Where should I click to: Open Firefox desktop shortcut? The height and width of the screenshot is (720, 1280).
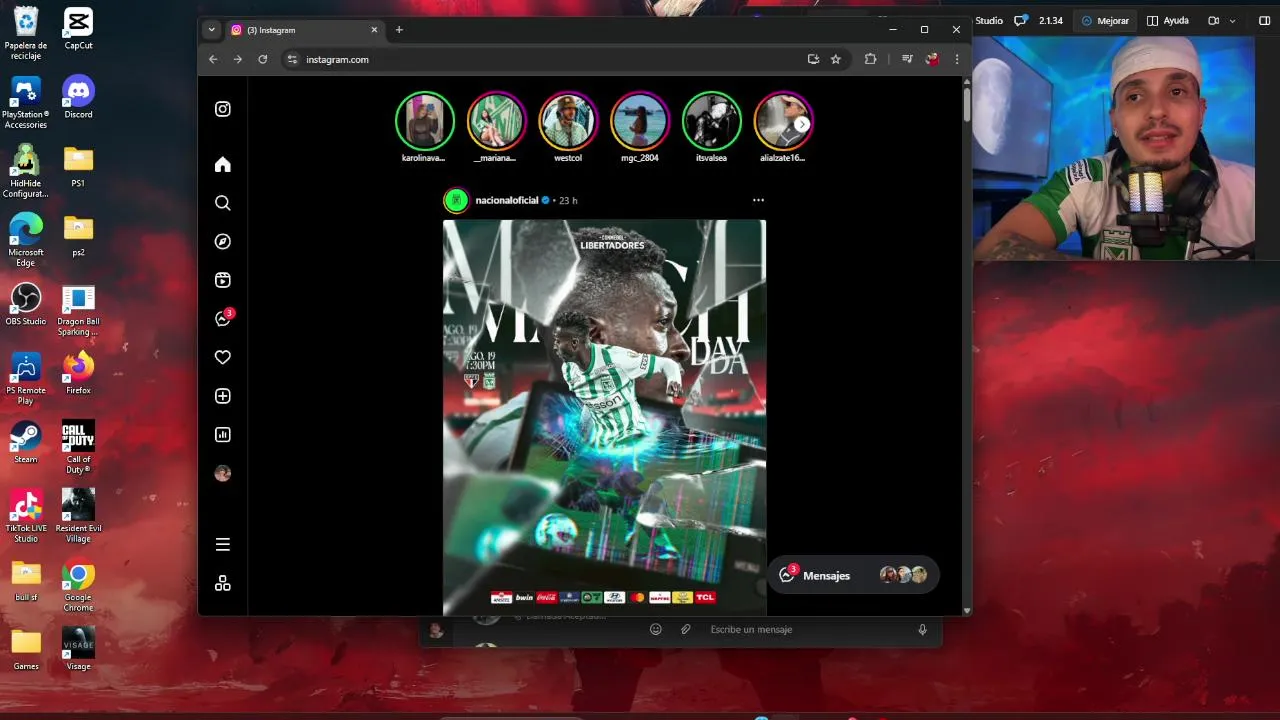point(78,373)
